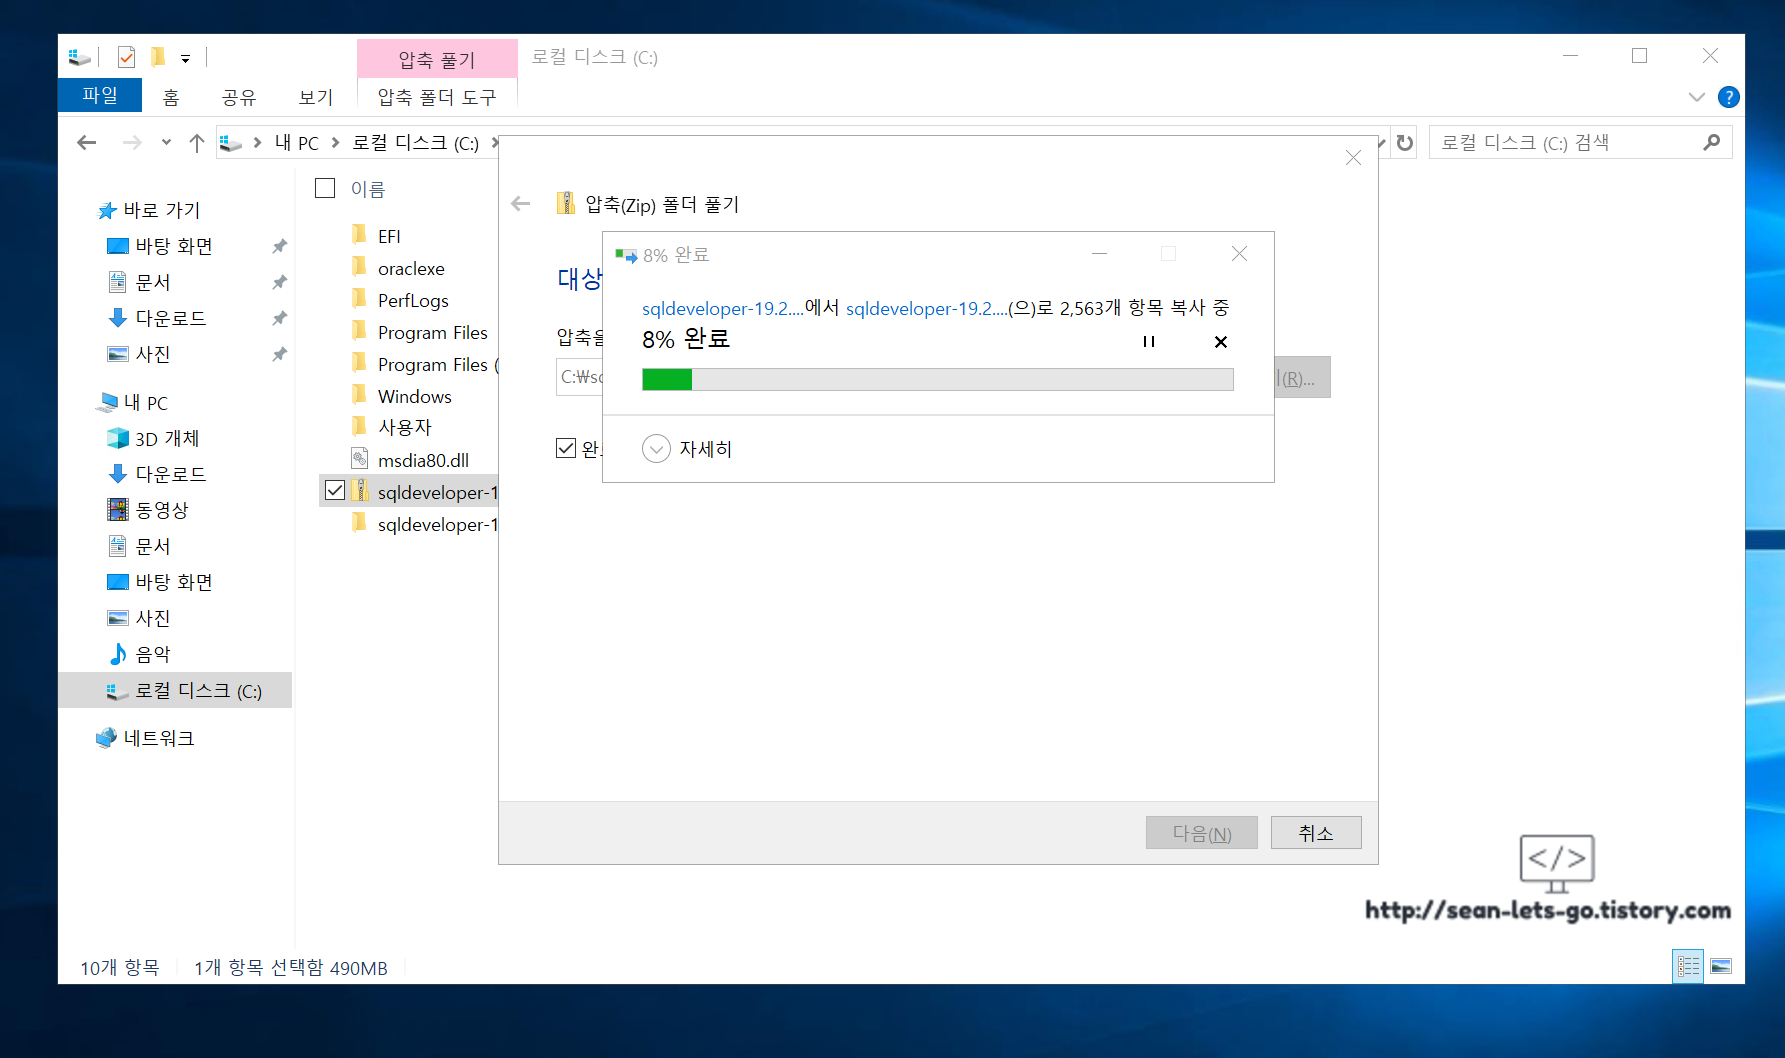Close the 압축(Zip) 폴더 풀기 wizard

1353,158
